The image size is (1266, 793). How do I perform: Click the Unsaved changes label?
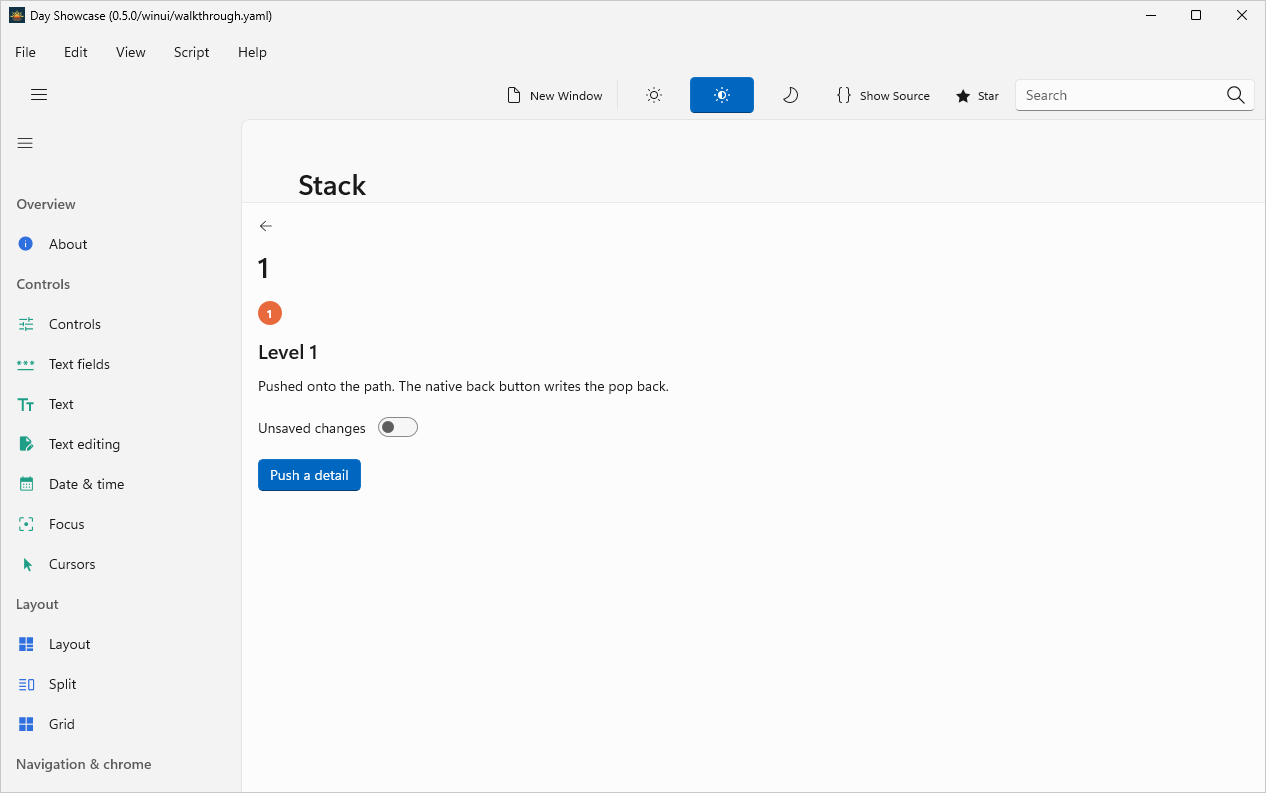click(312, 428)
